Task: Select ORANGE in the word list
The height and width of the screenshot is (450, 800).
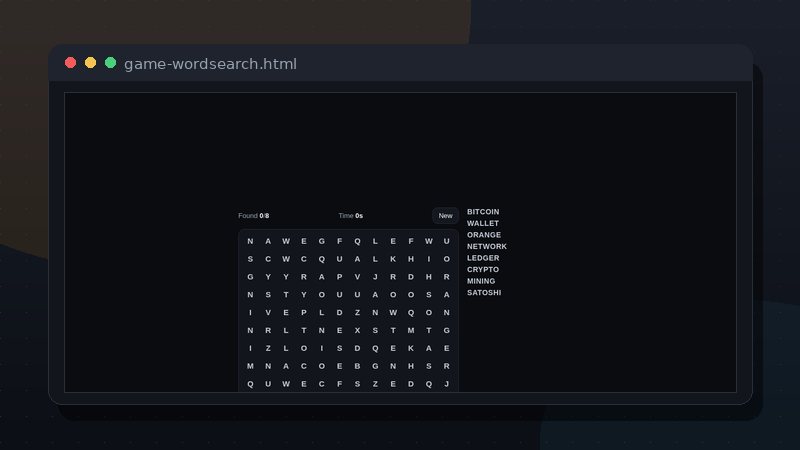Action: (484, 235)
